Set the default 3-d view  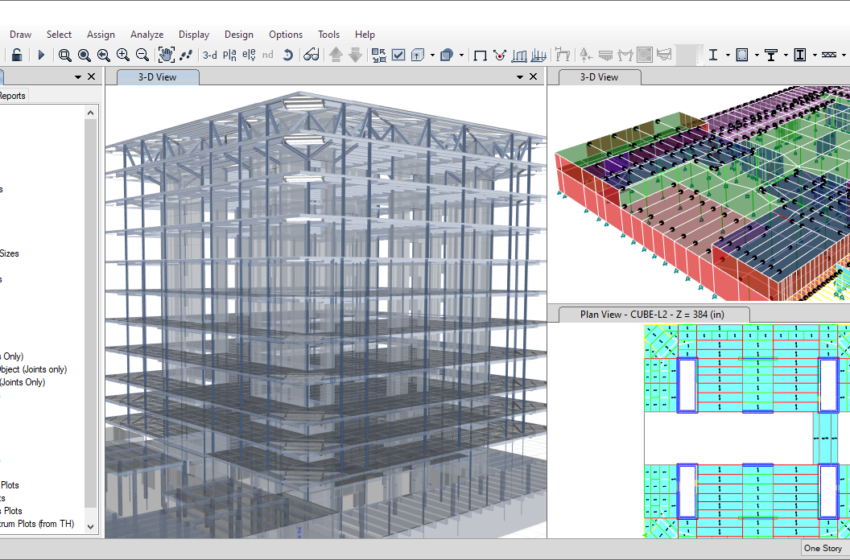(209, 55)
